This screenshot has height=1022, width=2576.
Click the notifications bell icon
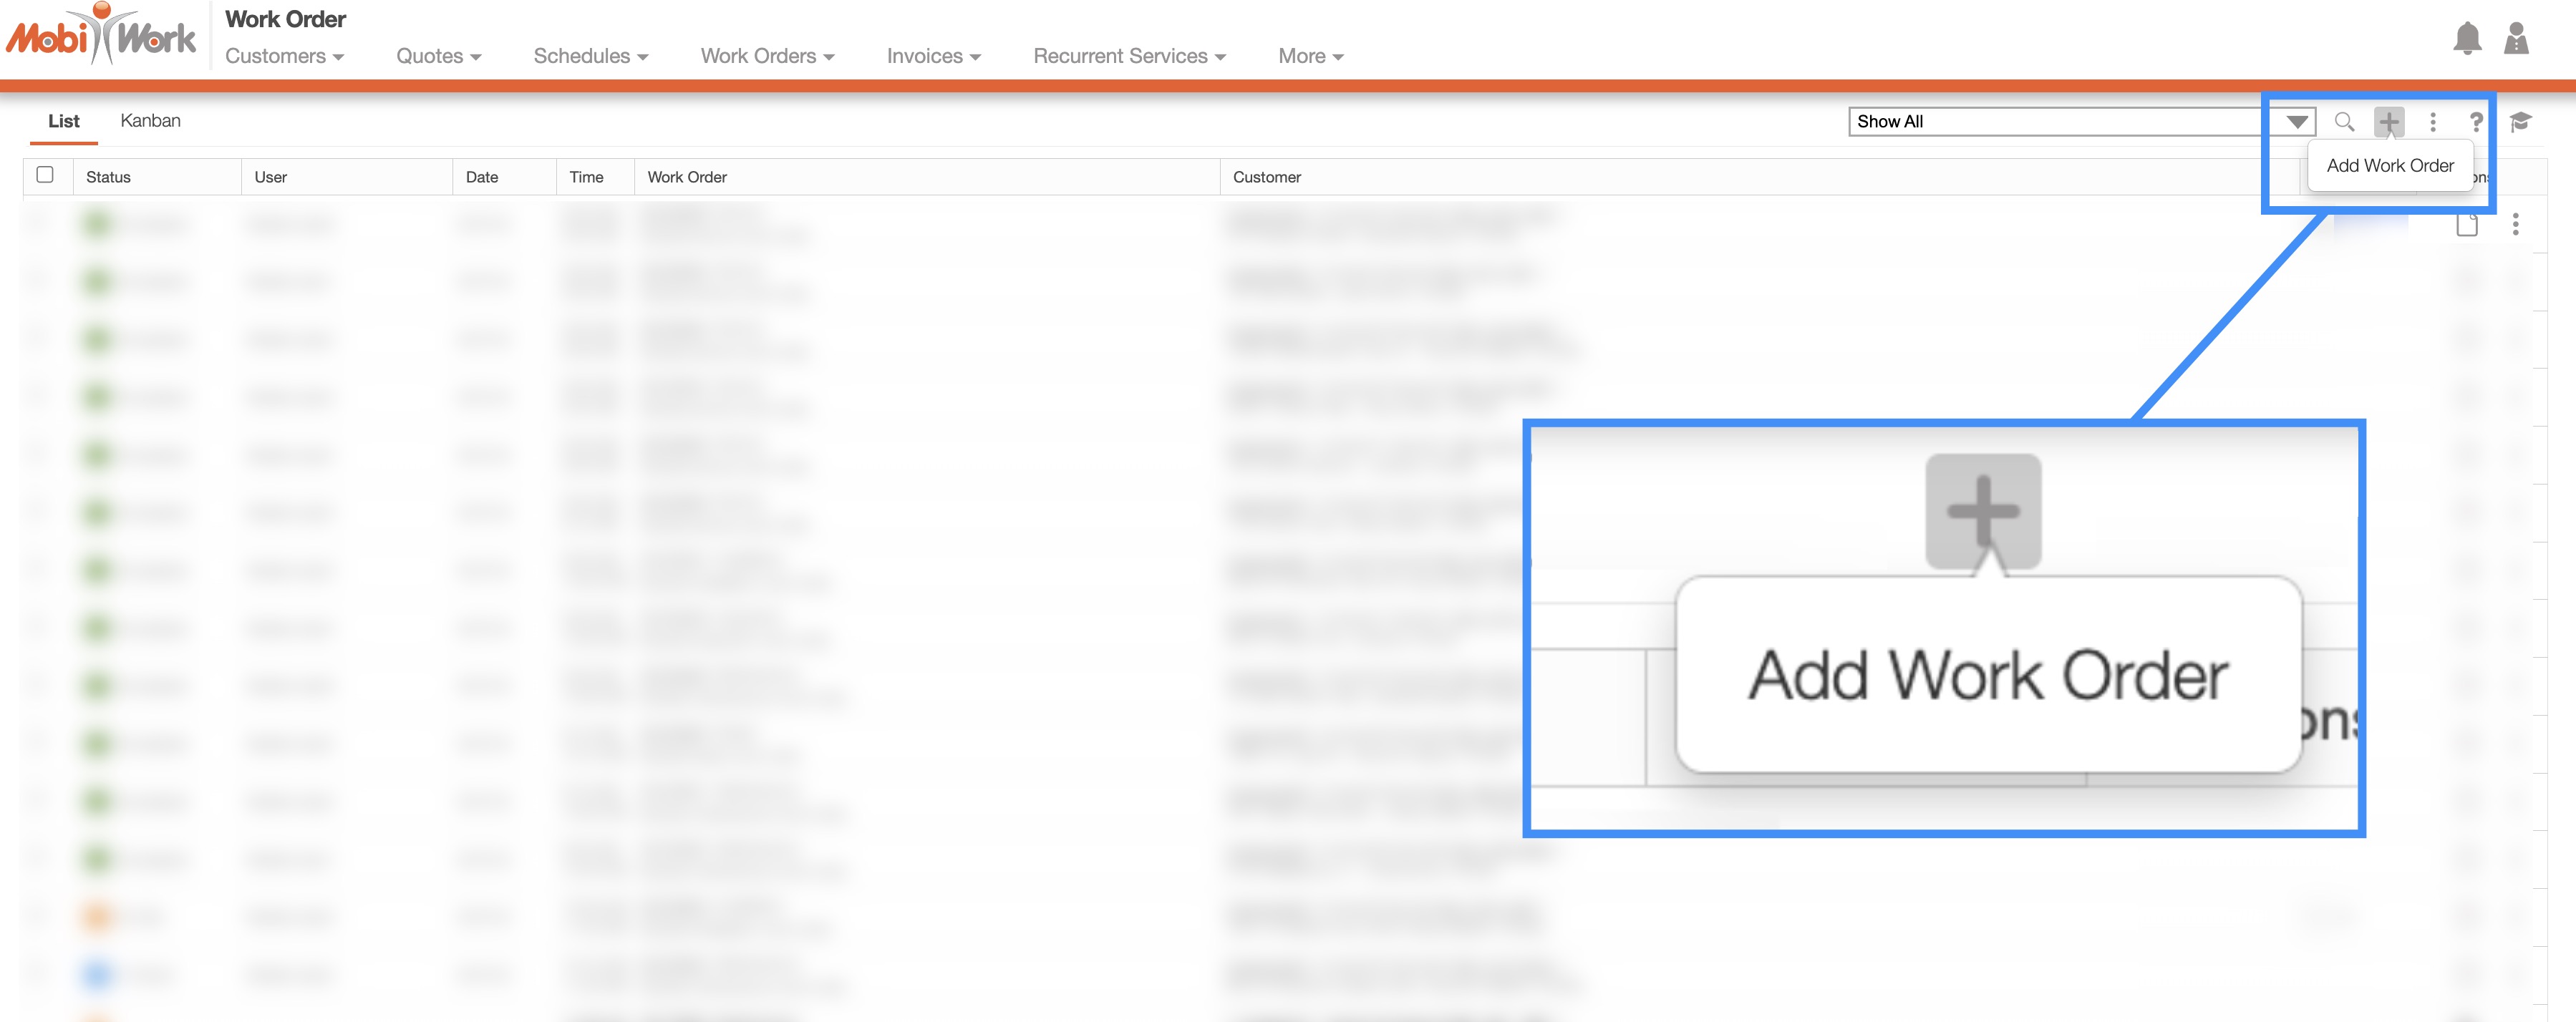[2466, 39]
